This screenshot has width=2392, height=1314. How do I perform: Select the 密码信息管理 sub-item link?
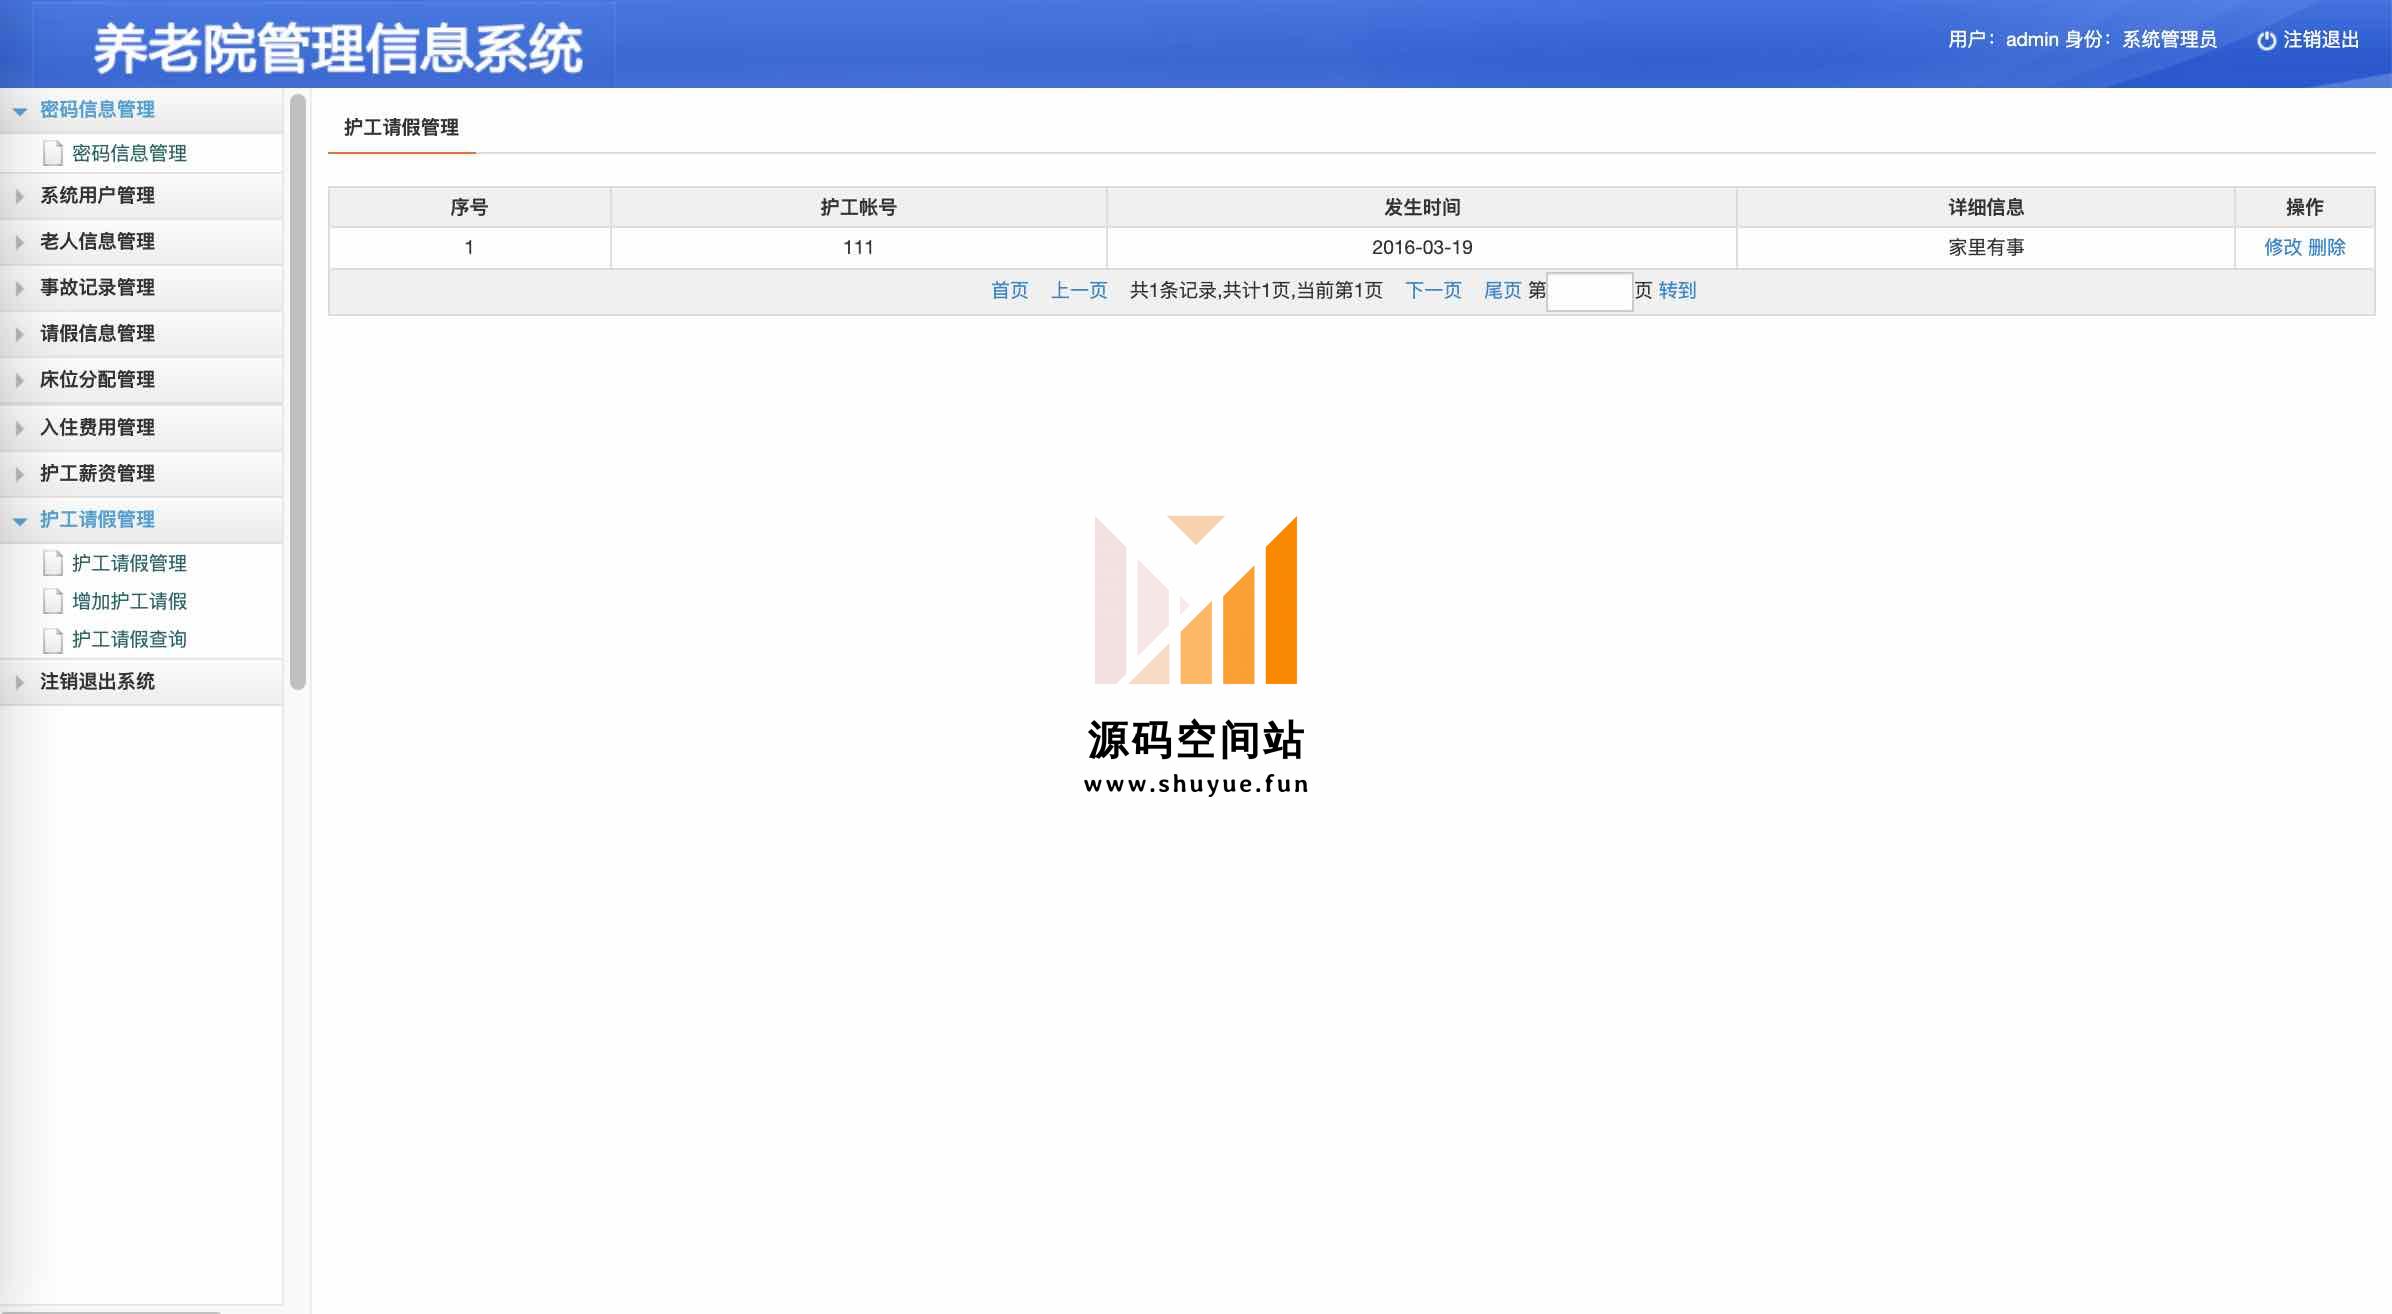coord(129,153)
